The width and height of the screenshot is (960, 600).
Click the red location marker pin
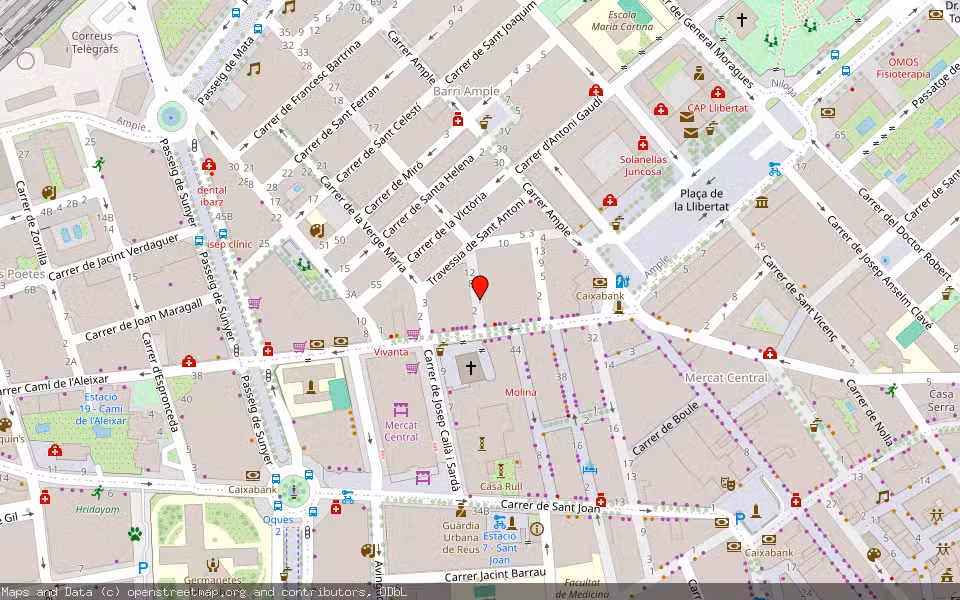coord(481,288)
